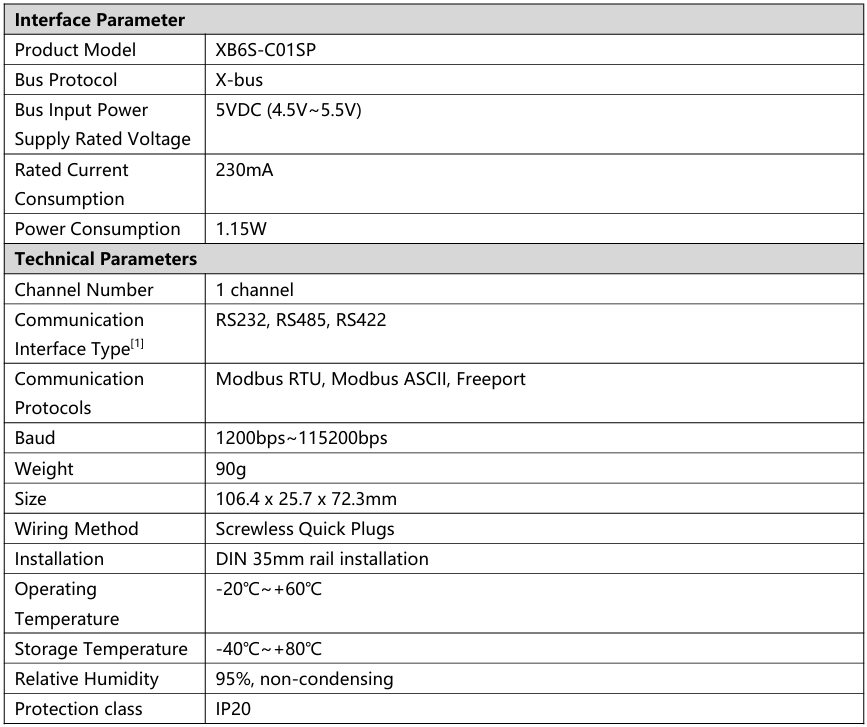Viewport: 867px width, 727px height.
Task: Select the 1.15W power consumption value
Action: 241,229
